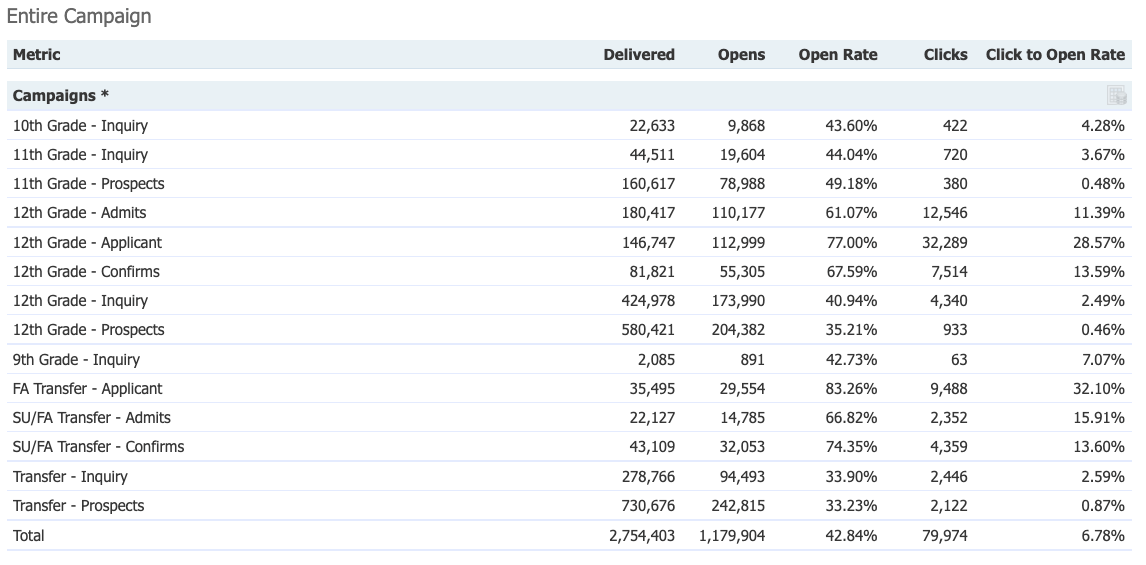Click the Total row label

coord(28,536)
